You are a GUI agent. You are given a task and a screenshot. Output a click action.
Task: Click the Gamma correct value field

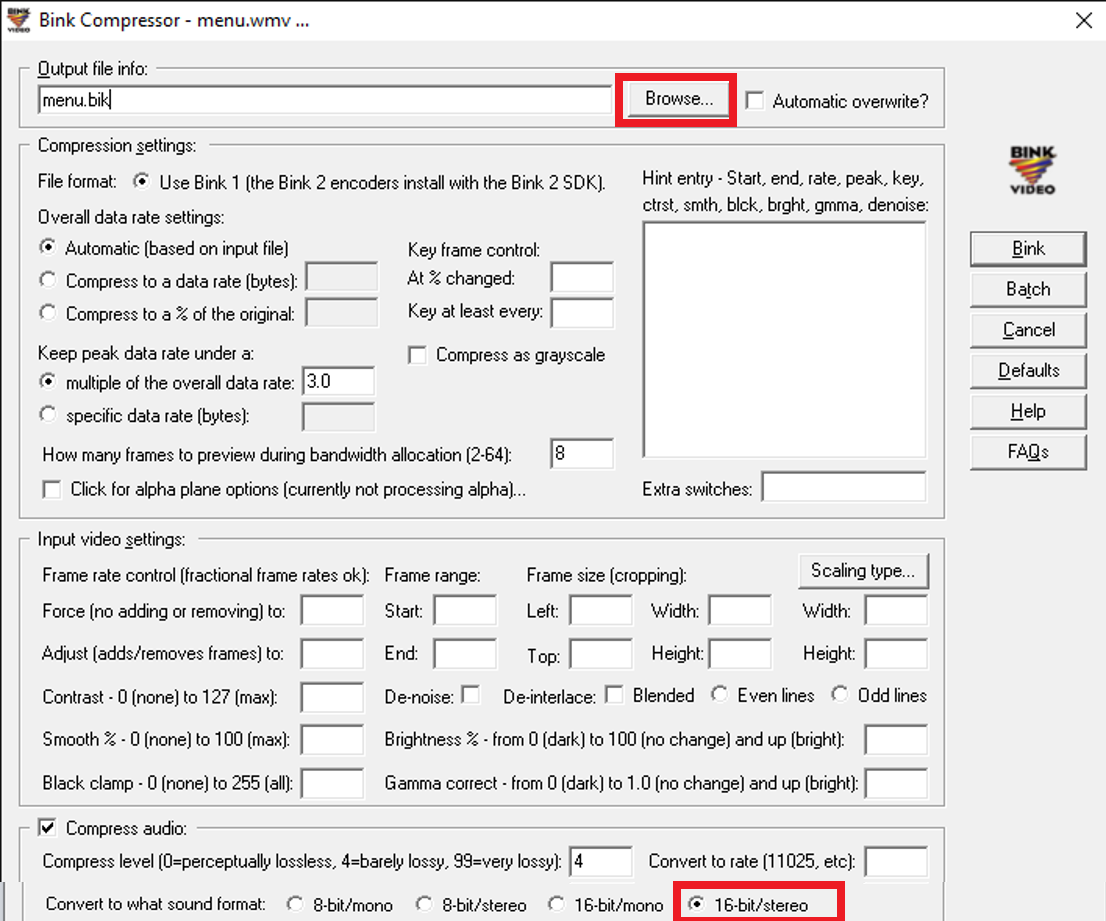[x=896, y=783]
